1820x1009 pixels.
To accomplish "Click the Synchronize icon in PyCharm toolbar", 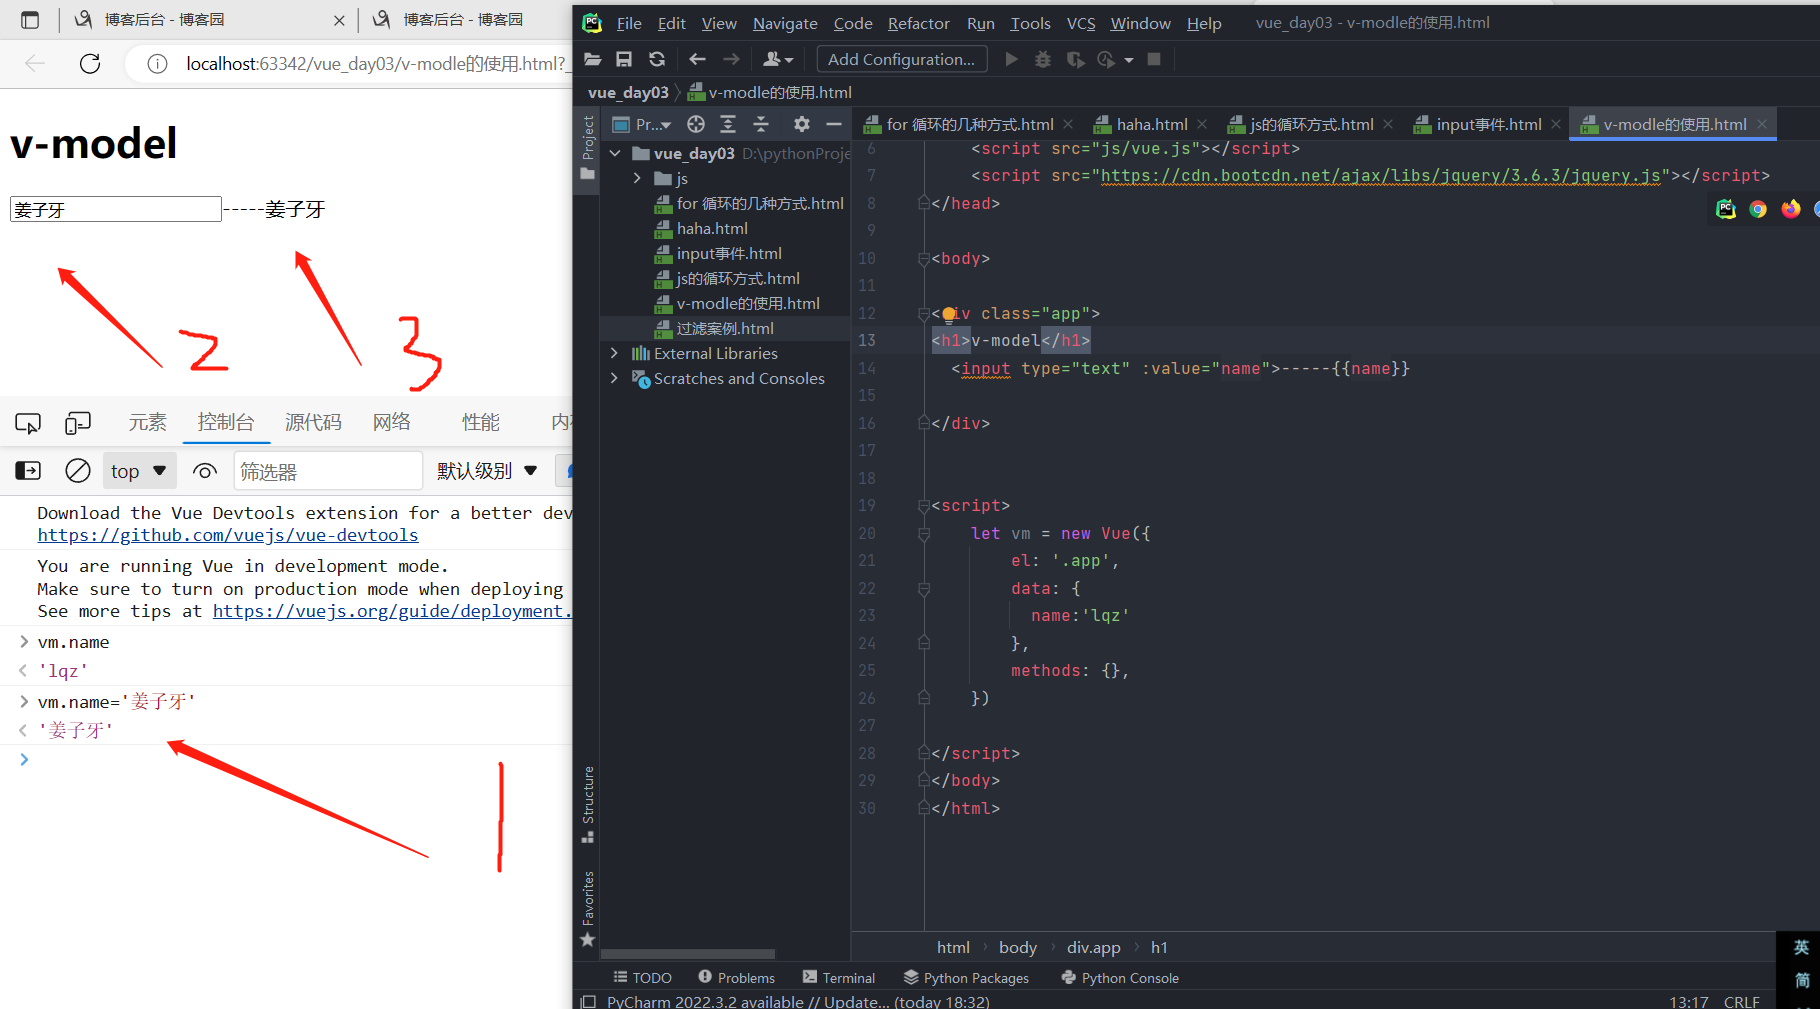I will 657,60.
